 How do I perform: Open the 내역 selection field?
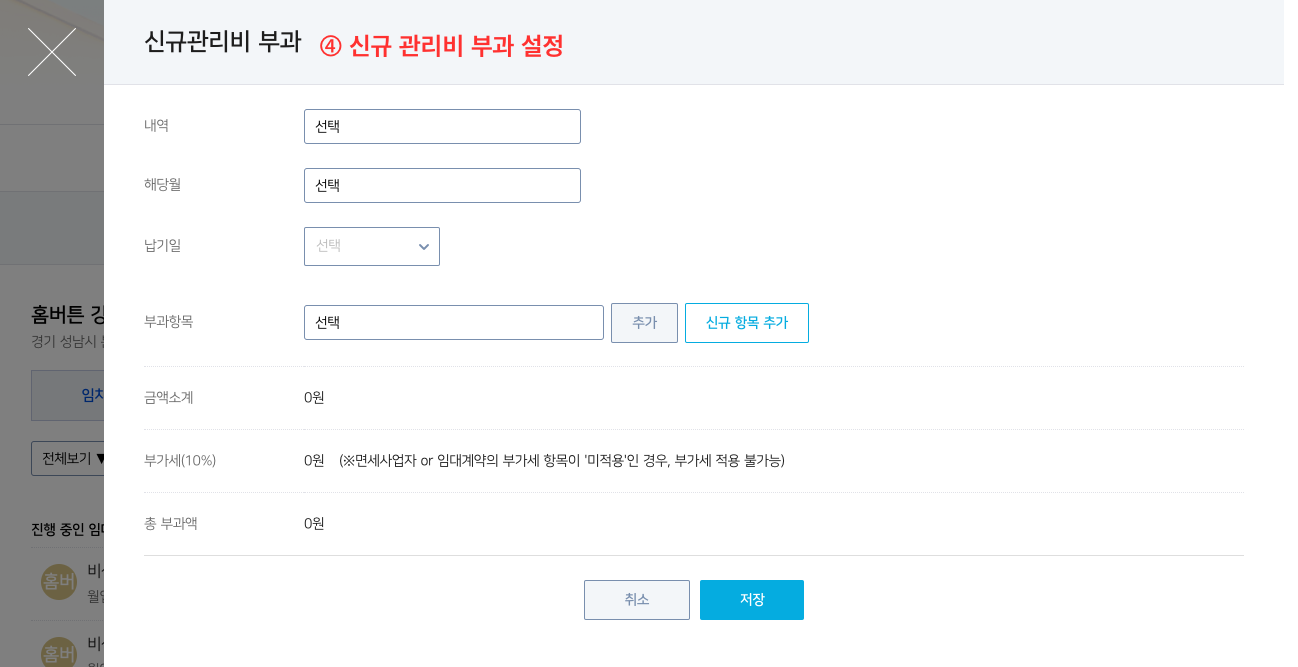click(x=442, y=127)
